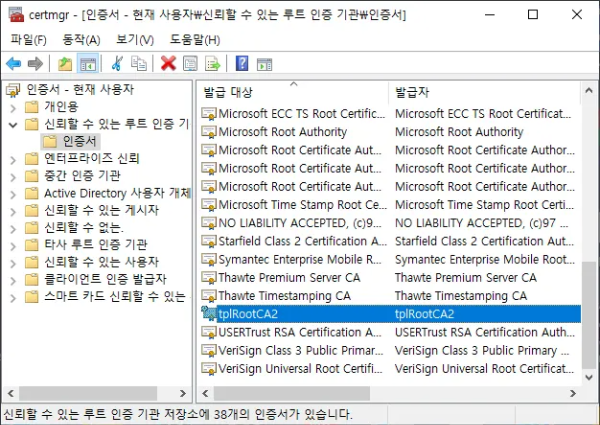Click the Microsoft Root Authority certificate icon
The image size is (600, 425).
(209, 132)
